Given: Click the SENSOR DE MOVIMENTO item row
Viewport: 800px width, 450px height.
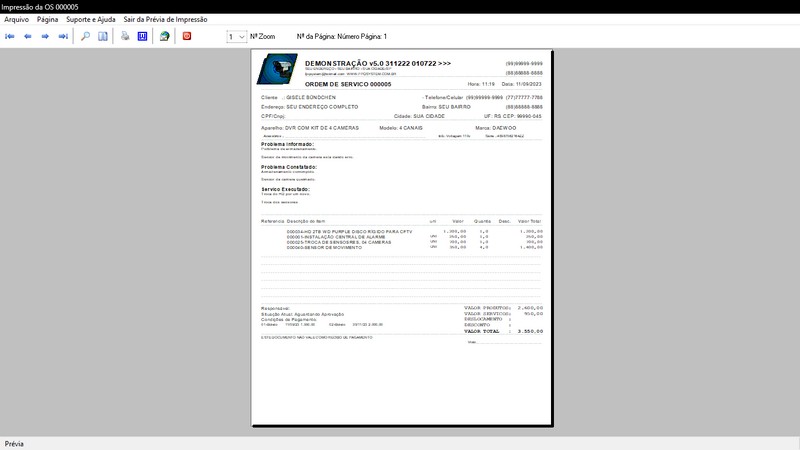Looking at the screenshot, I should (x=414, y=247).
